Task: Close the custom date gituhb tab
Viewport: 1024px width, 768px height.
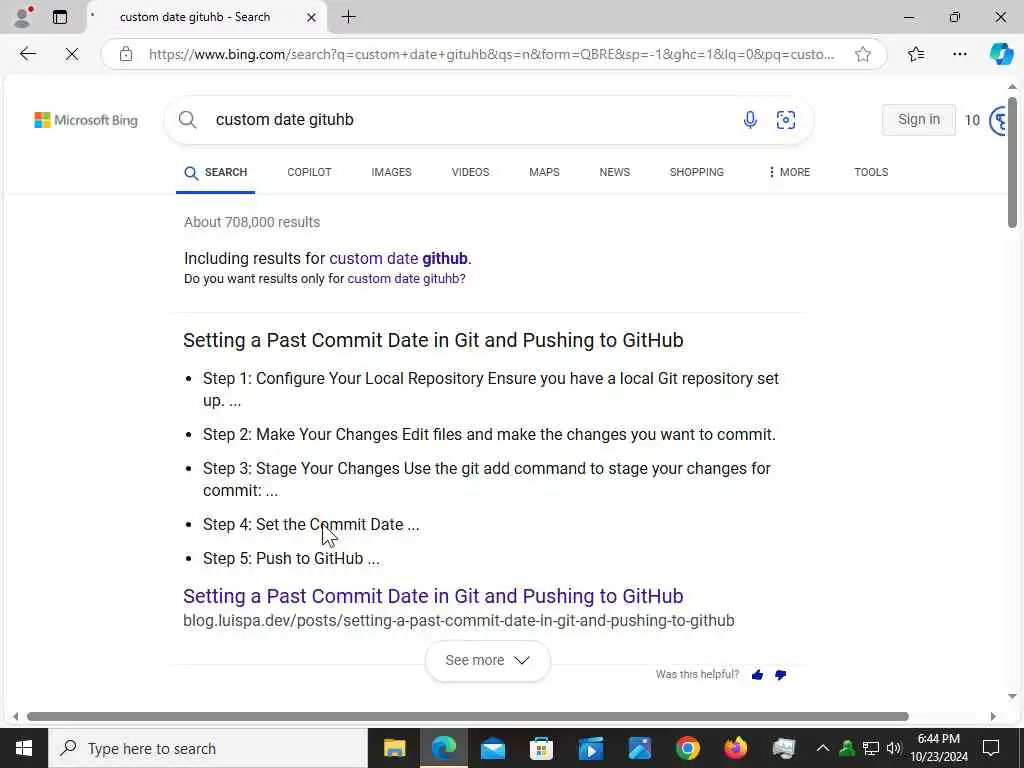Action: pos(312,18)
